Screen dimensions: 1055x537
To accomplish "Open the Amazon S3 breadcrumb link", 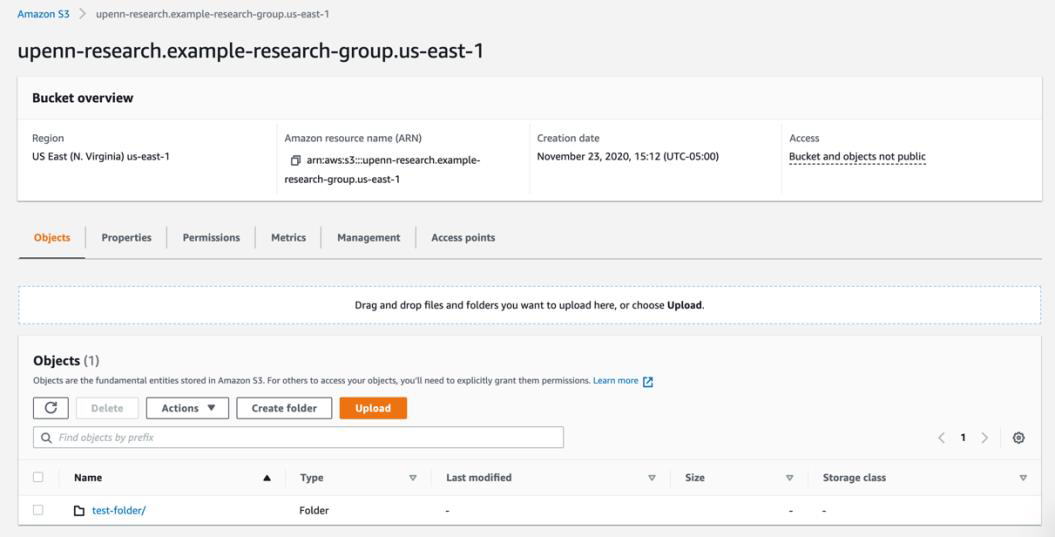I will pyautogui.click(x=43, y=13).
